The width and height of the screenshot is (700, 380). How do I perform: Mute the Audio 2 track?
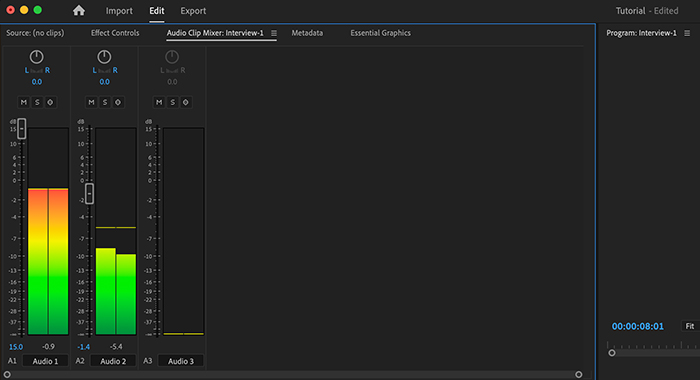pyautogui.click(x=91, y=102)
